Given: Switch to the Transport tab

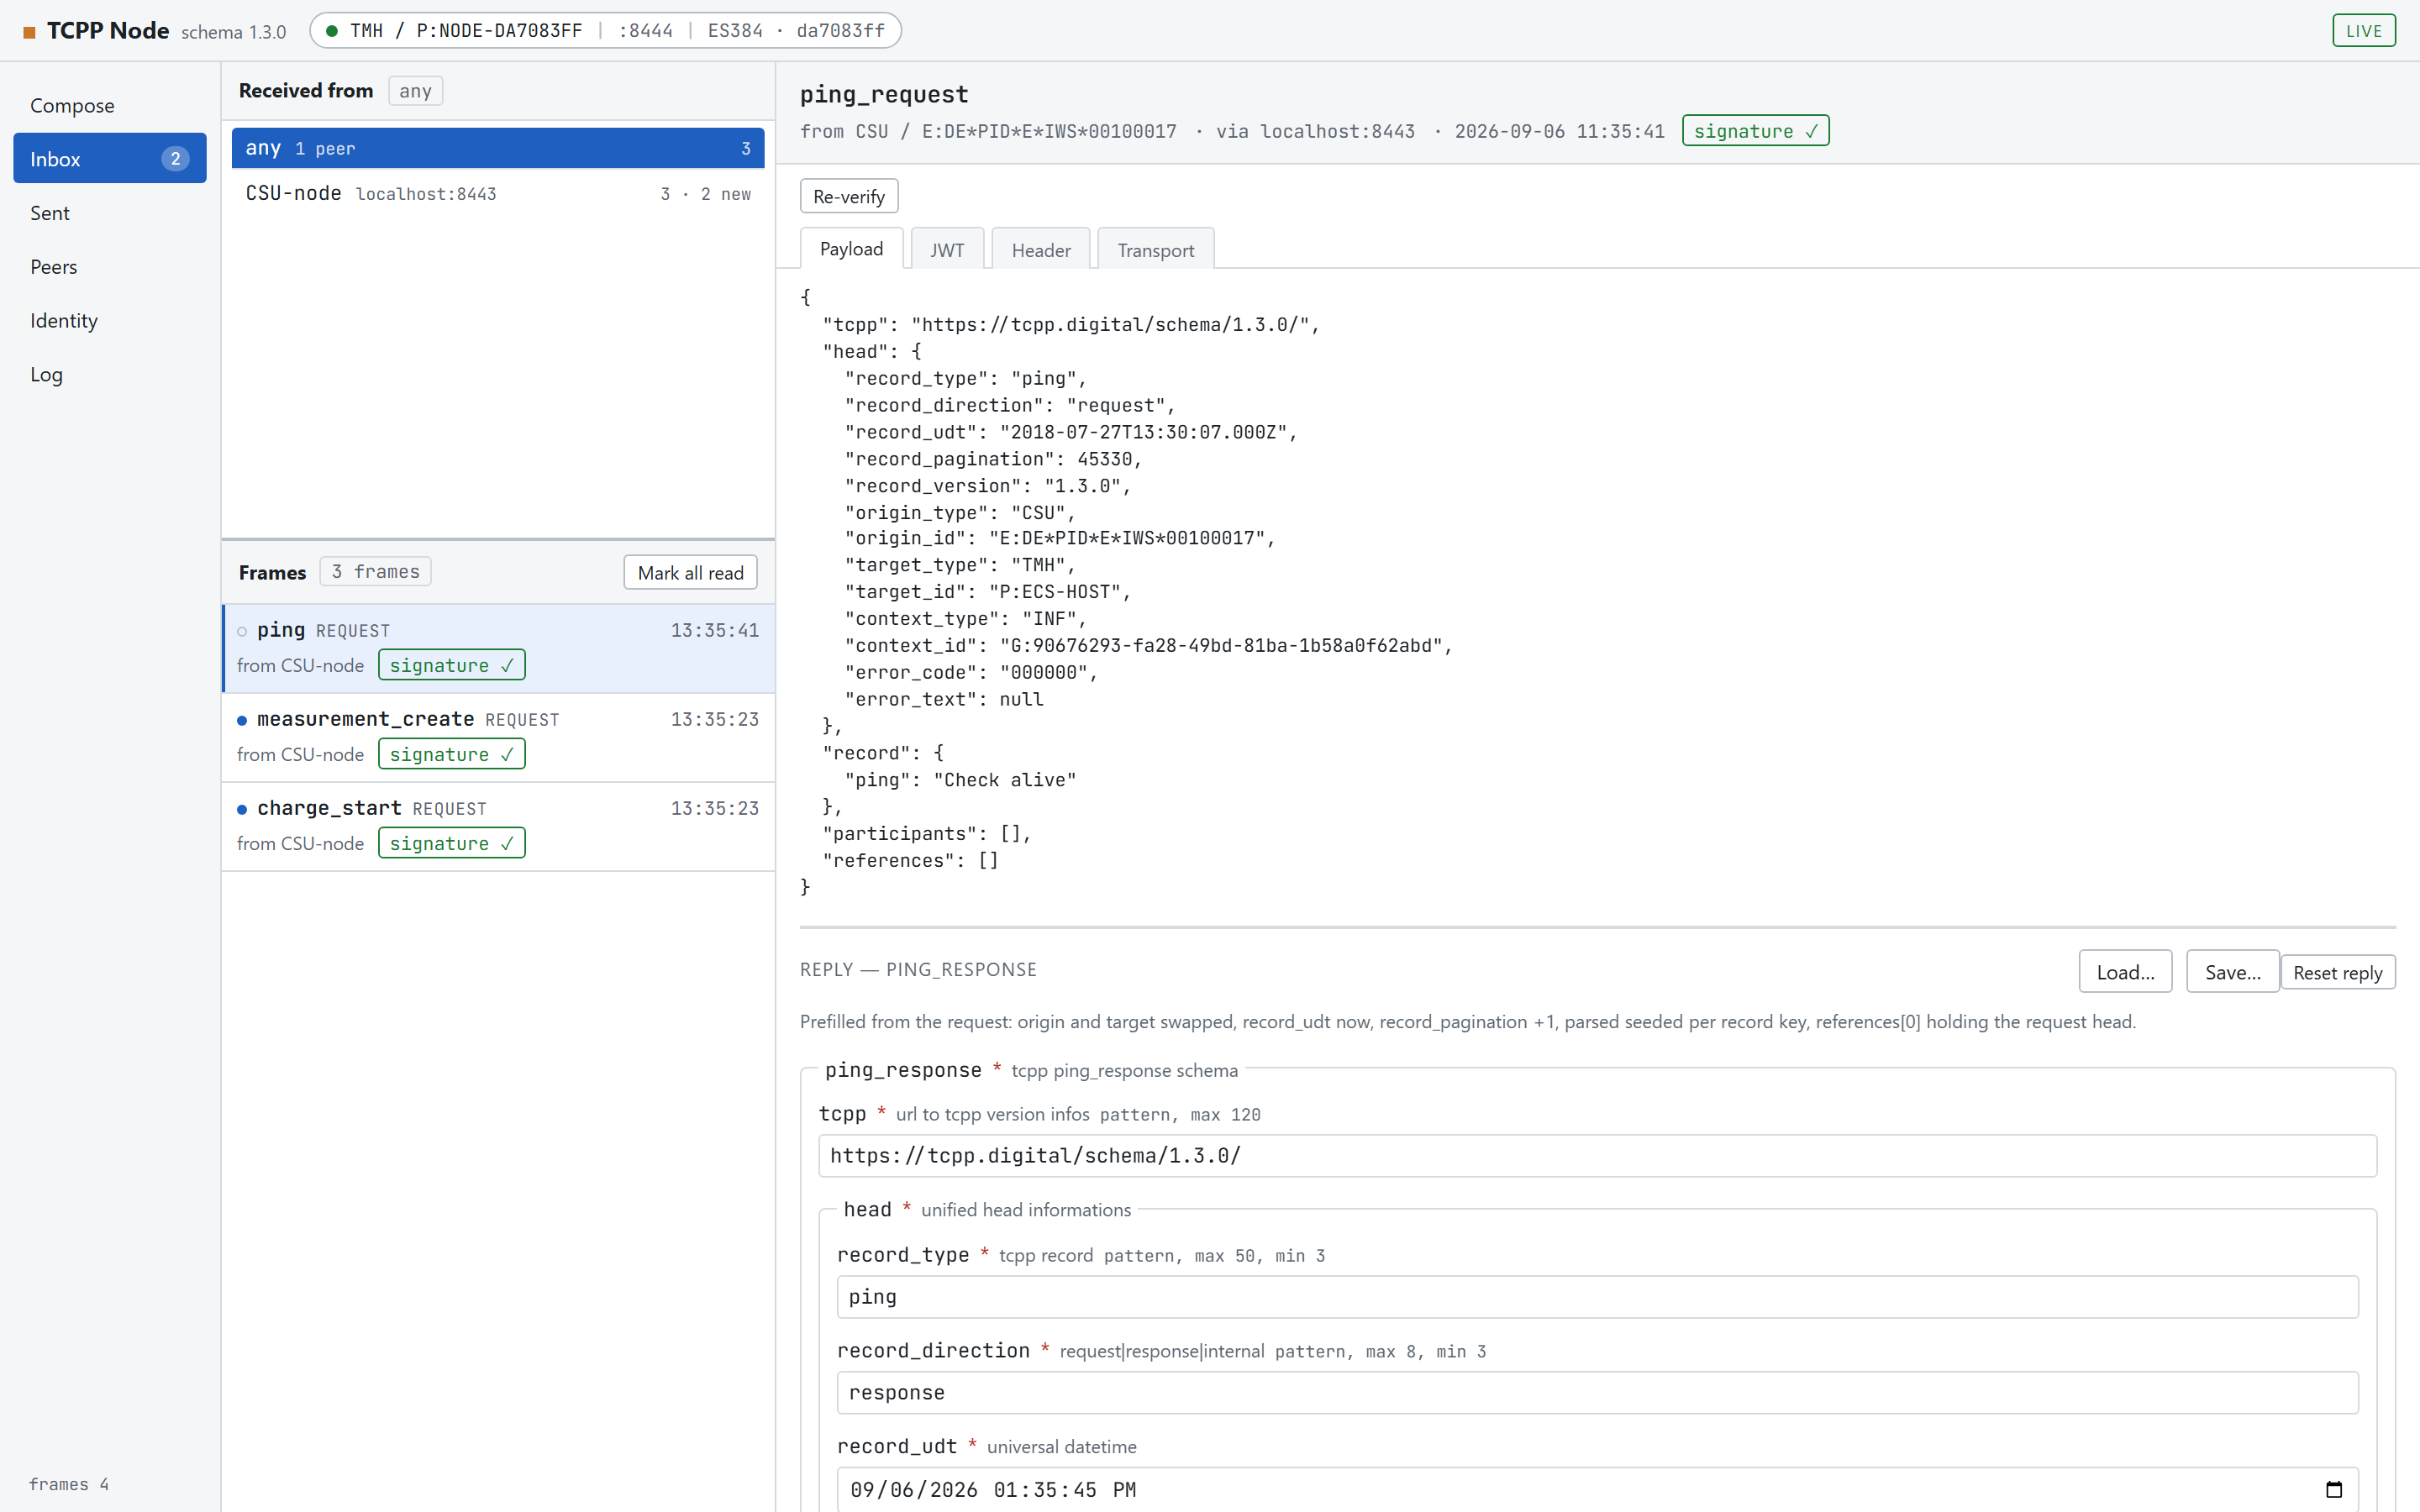Looking at the screenshot, I should click(1155, 249).
